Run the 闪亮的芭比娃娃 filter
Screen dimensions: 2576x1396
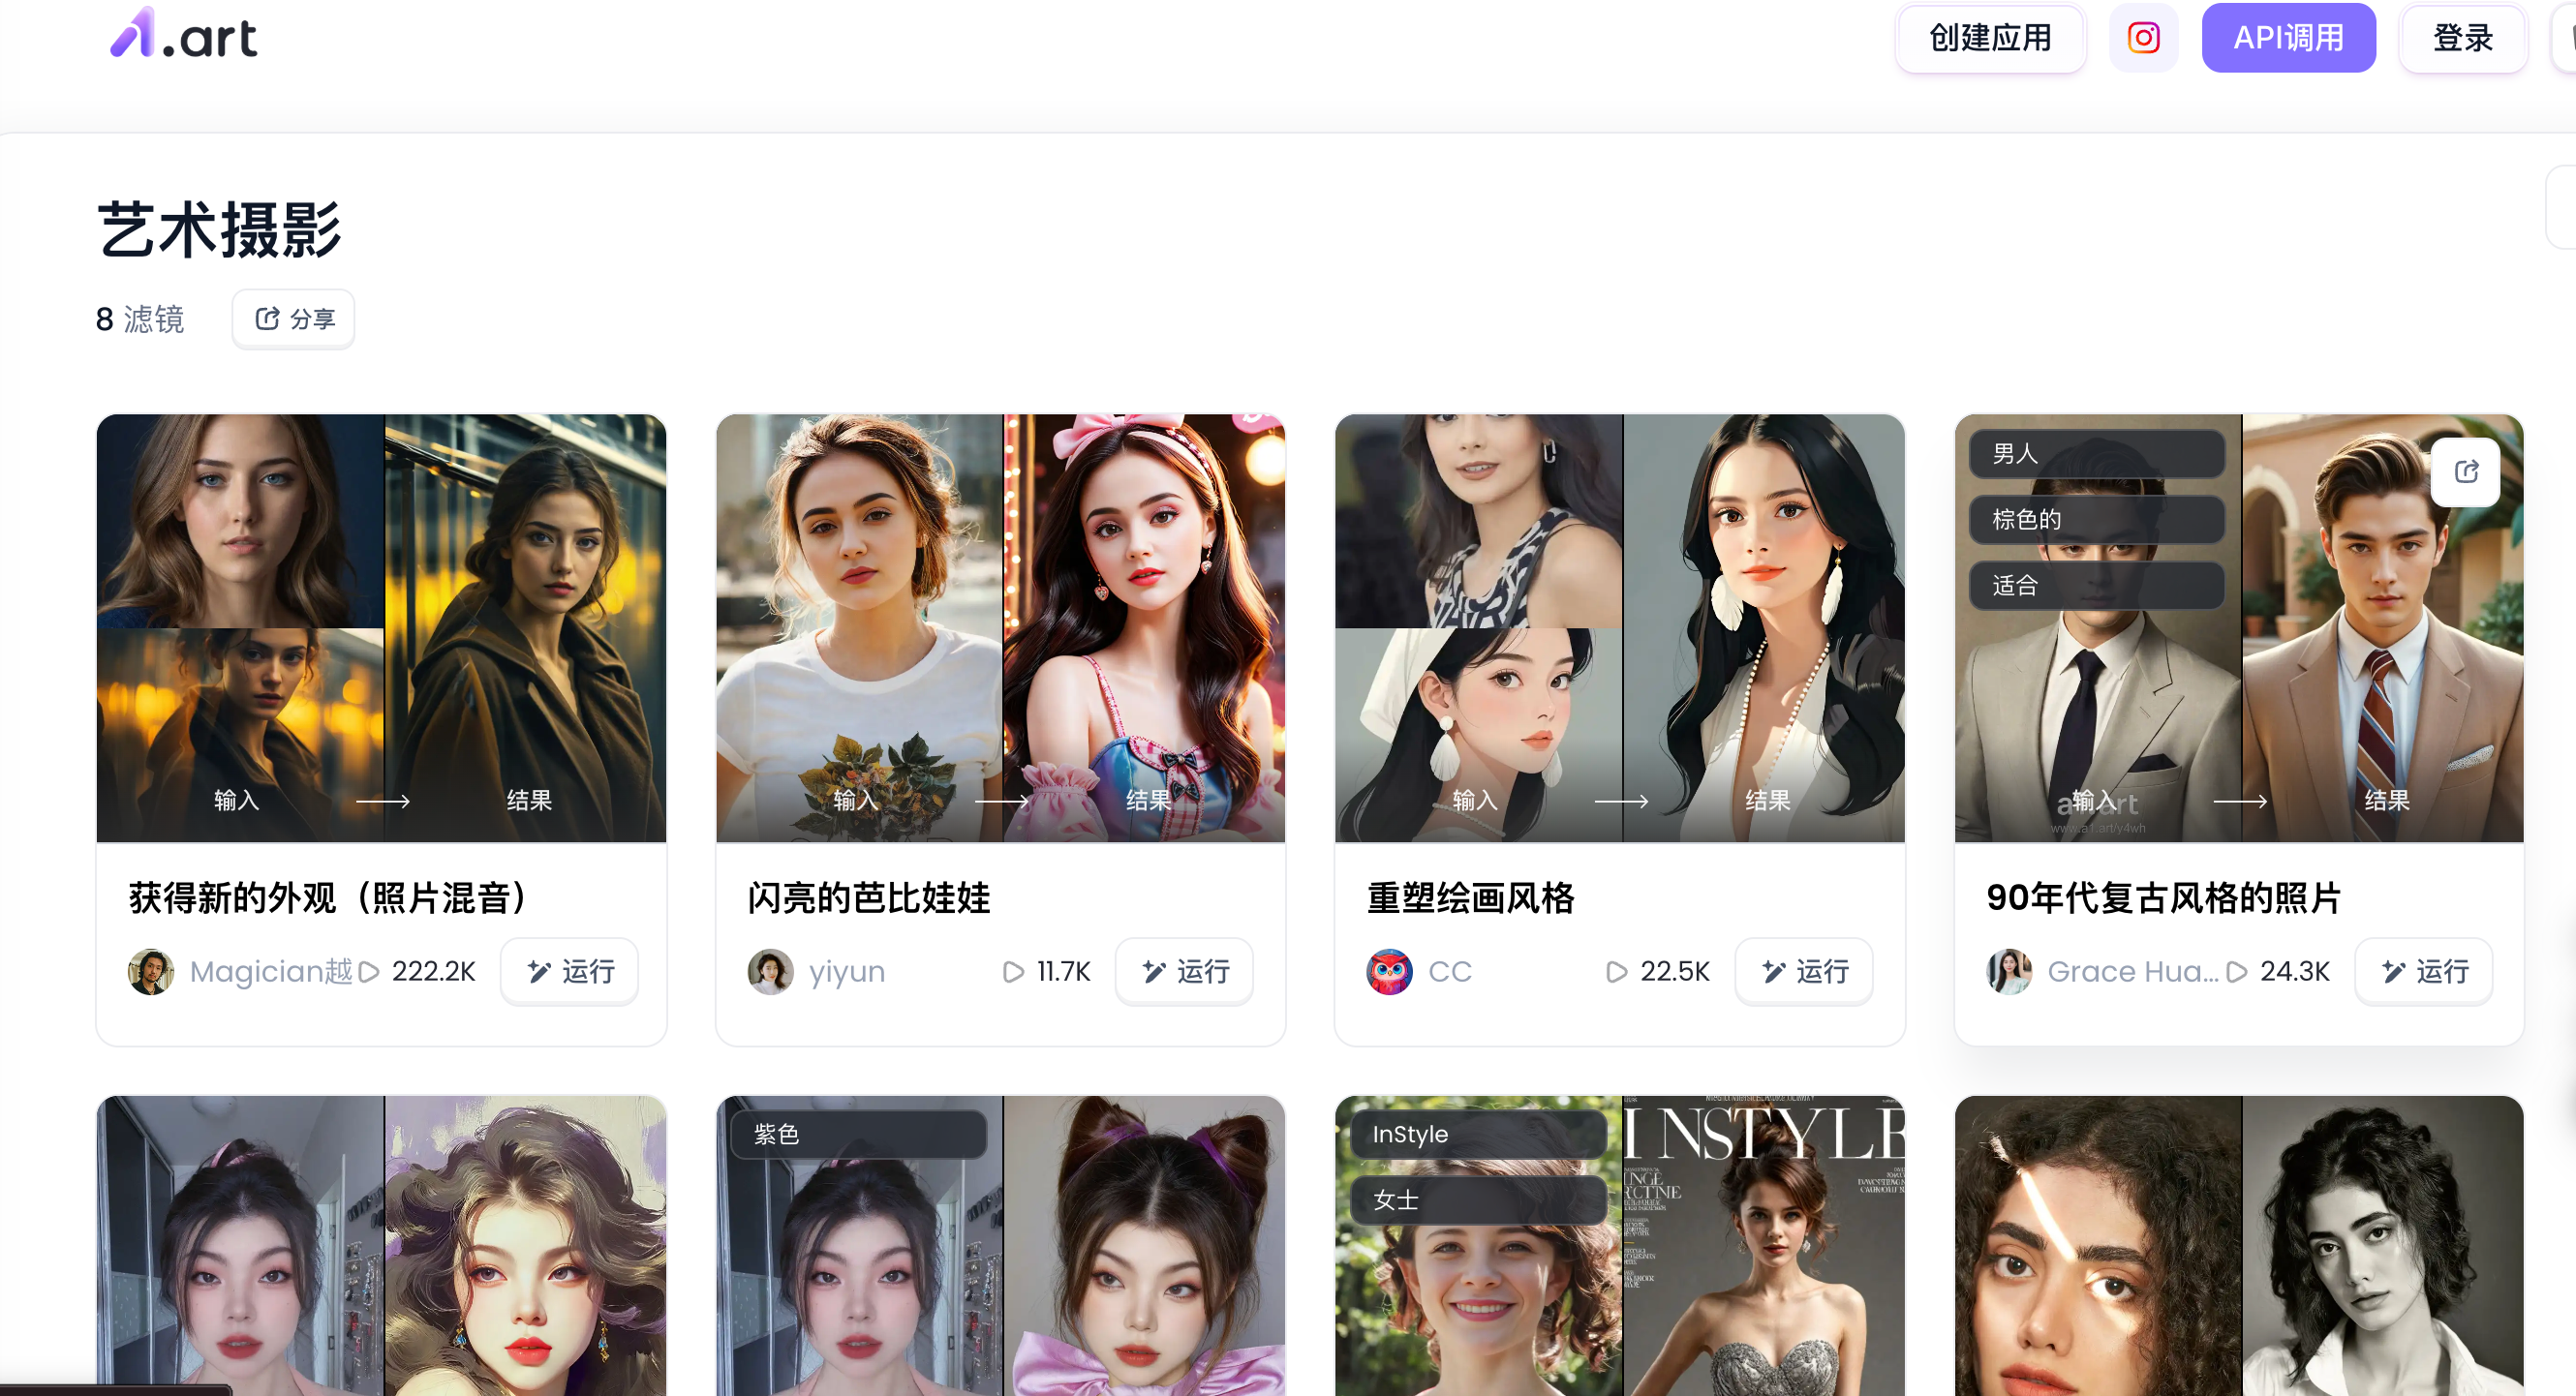1184,971
